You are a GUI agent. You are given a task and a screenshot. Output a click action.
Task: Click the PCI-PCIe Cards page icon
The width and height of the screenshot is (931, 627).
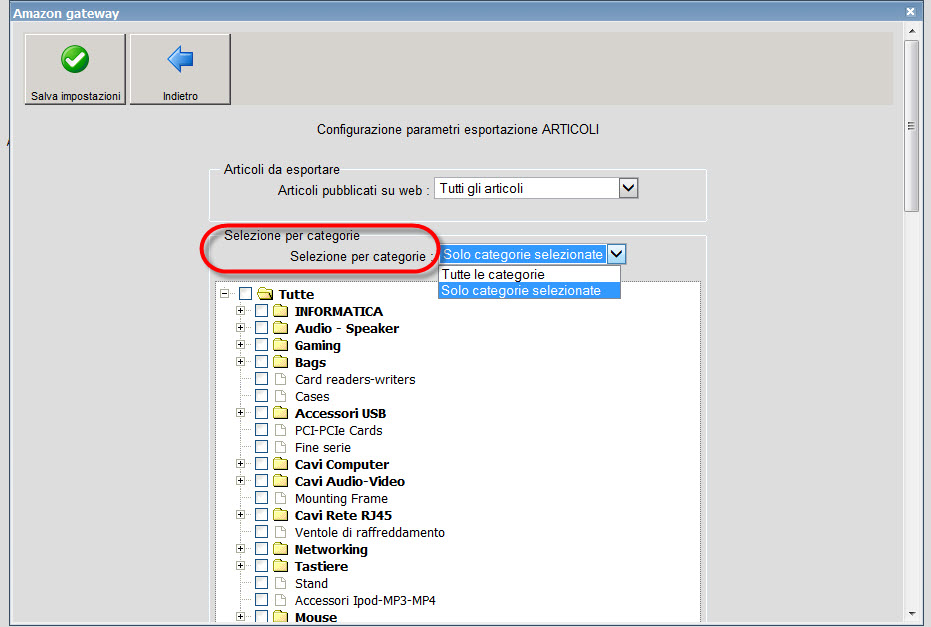point(280,430)
